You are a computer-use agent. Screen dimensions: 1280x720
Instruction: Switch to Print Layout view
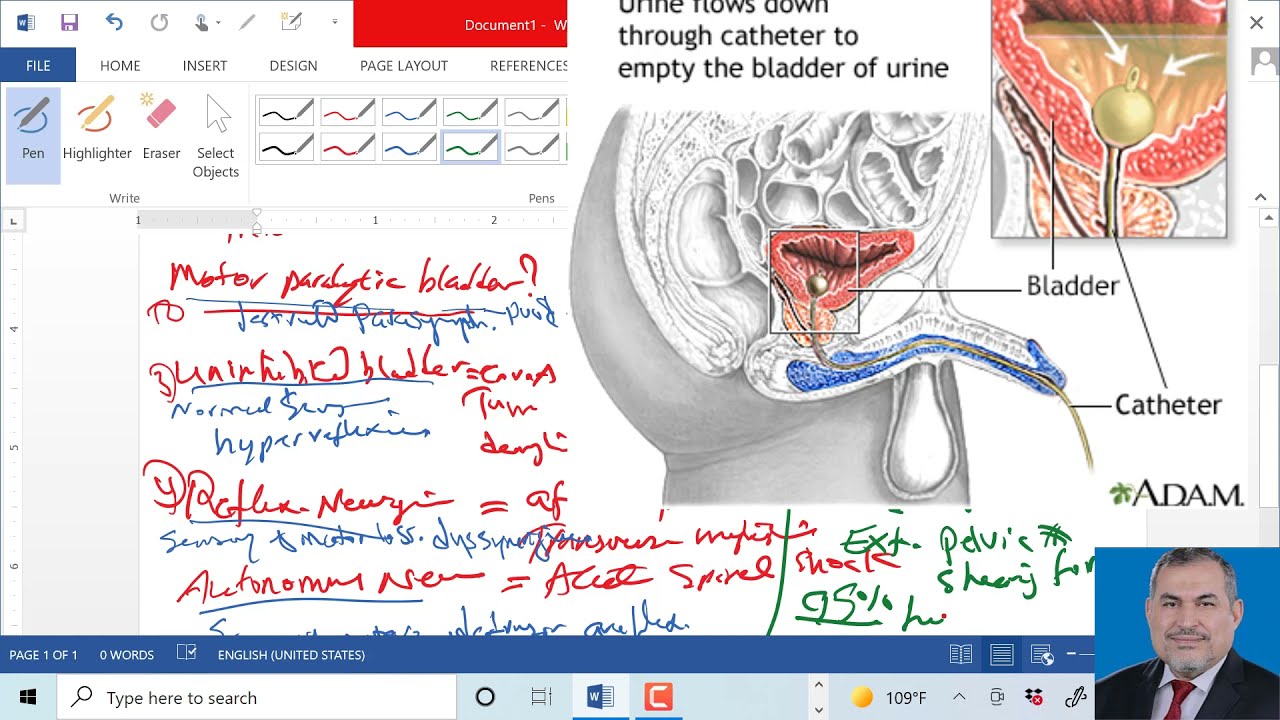tap(1001, 655)
